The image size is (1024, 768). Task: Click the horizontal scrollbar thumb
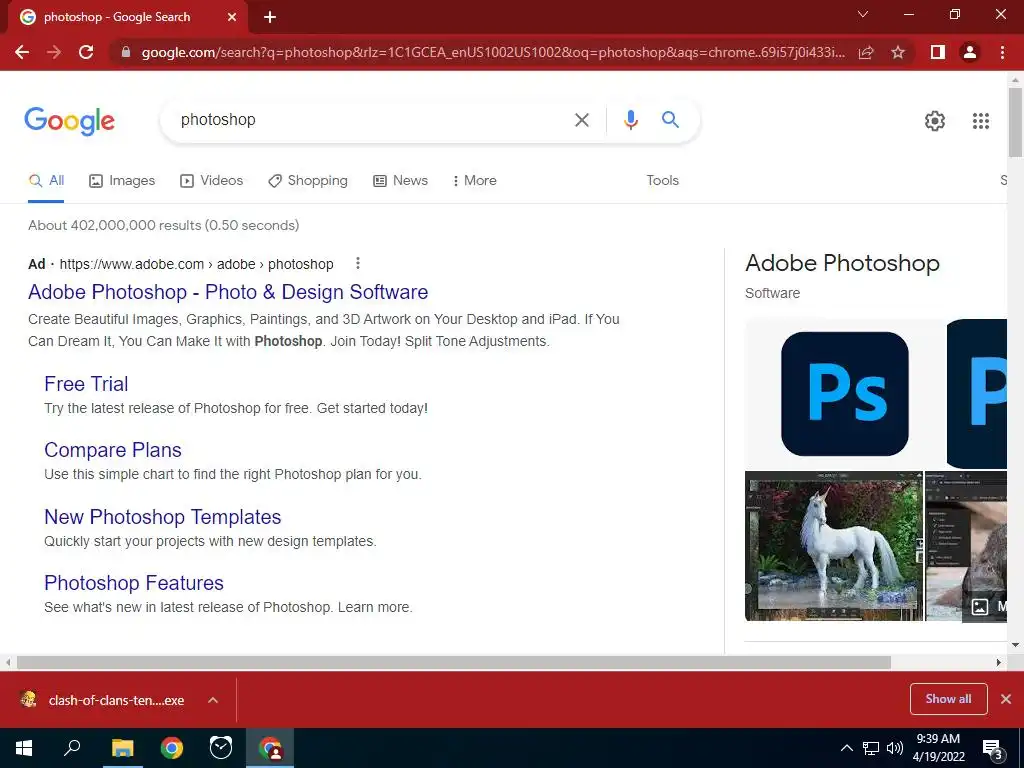click(454, 662)
